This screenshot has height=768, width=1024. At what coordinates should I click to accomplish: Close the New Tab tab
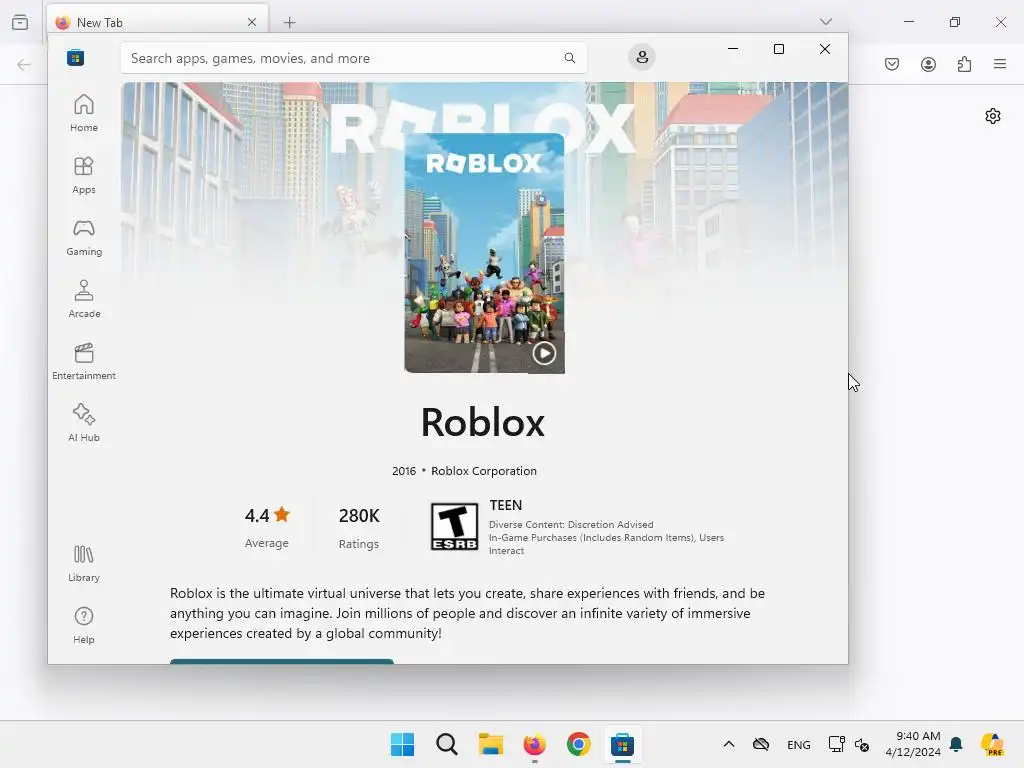(252, 22)
